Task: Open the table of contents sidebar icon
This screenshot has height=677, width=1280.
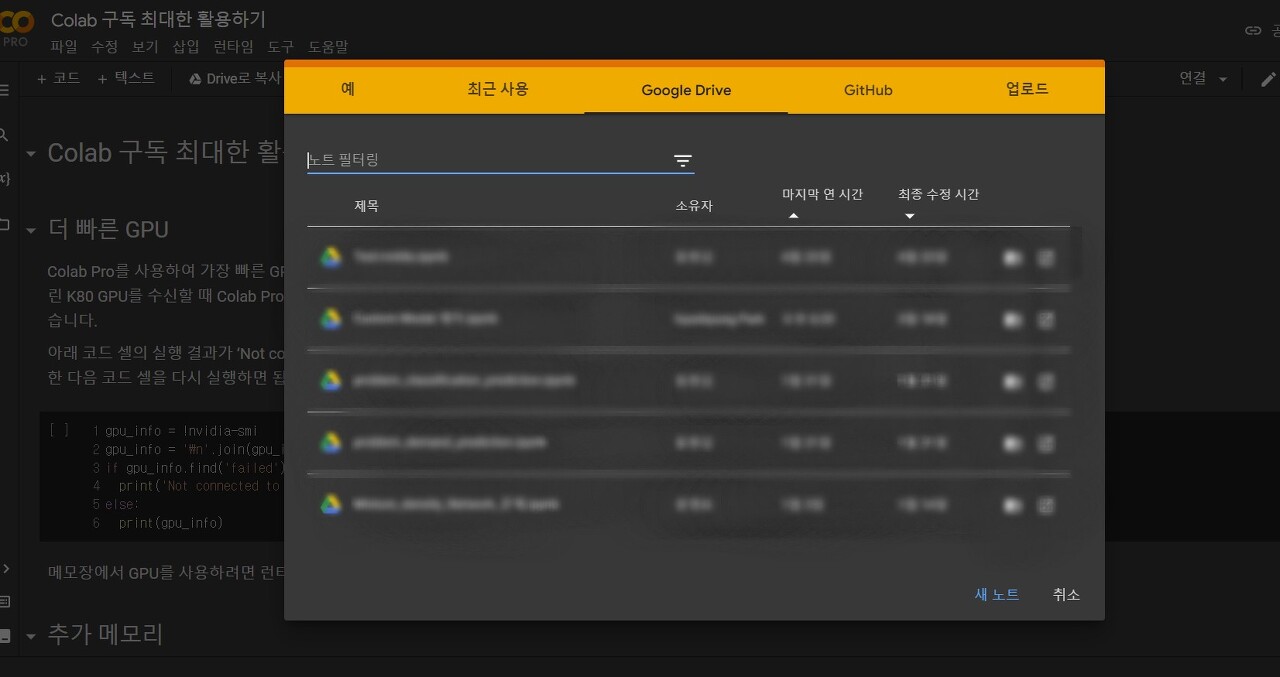Action: coord(4,90)
